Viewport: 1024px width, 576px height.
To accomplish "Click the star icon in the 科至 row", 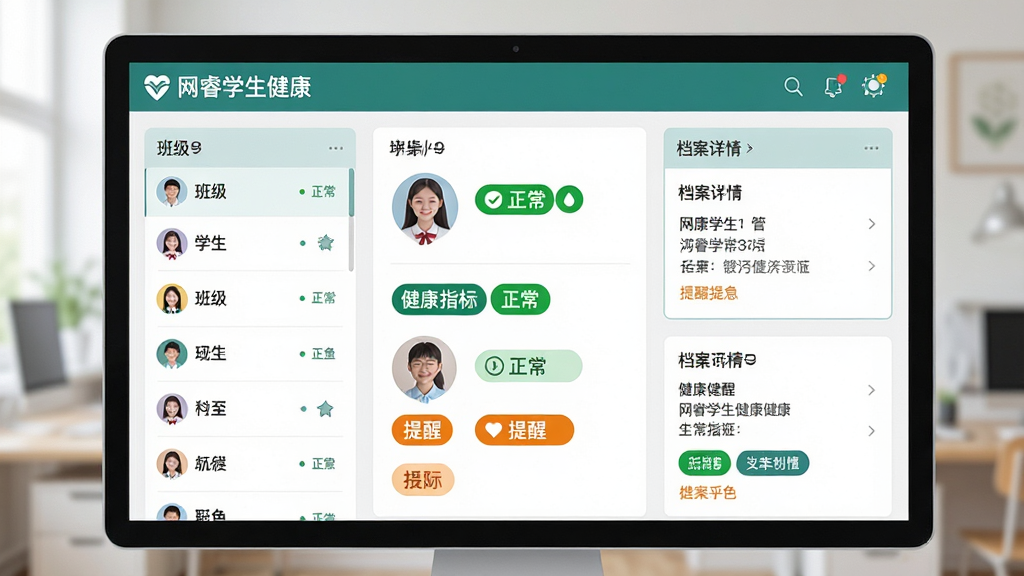I will click(325, 409).
